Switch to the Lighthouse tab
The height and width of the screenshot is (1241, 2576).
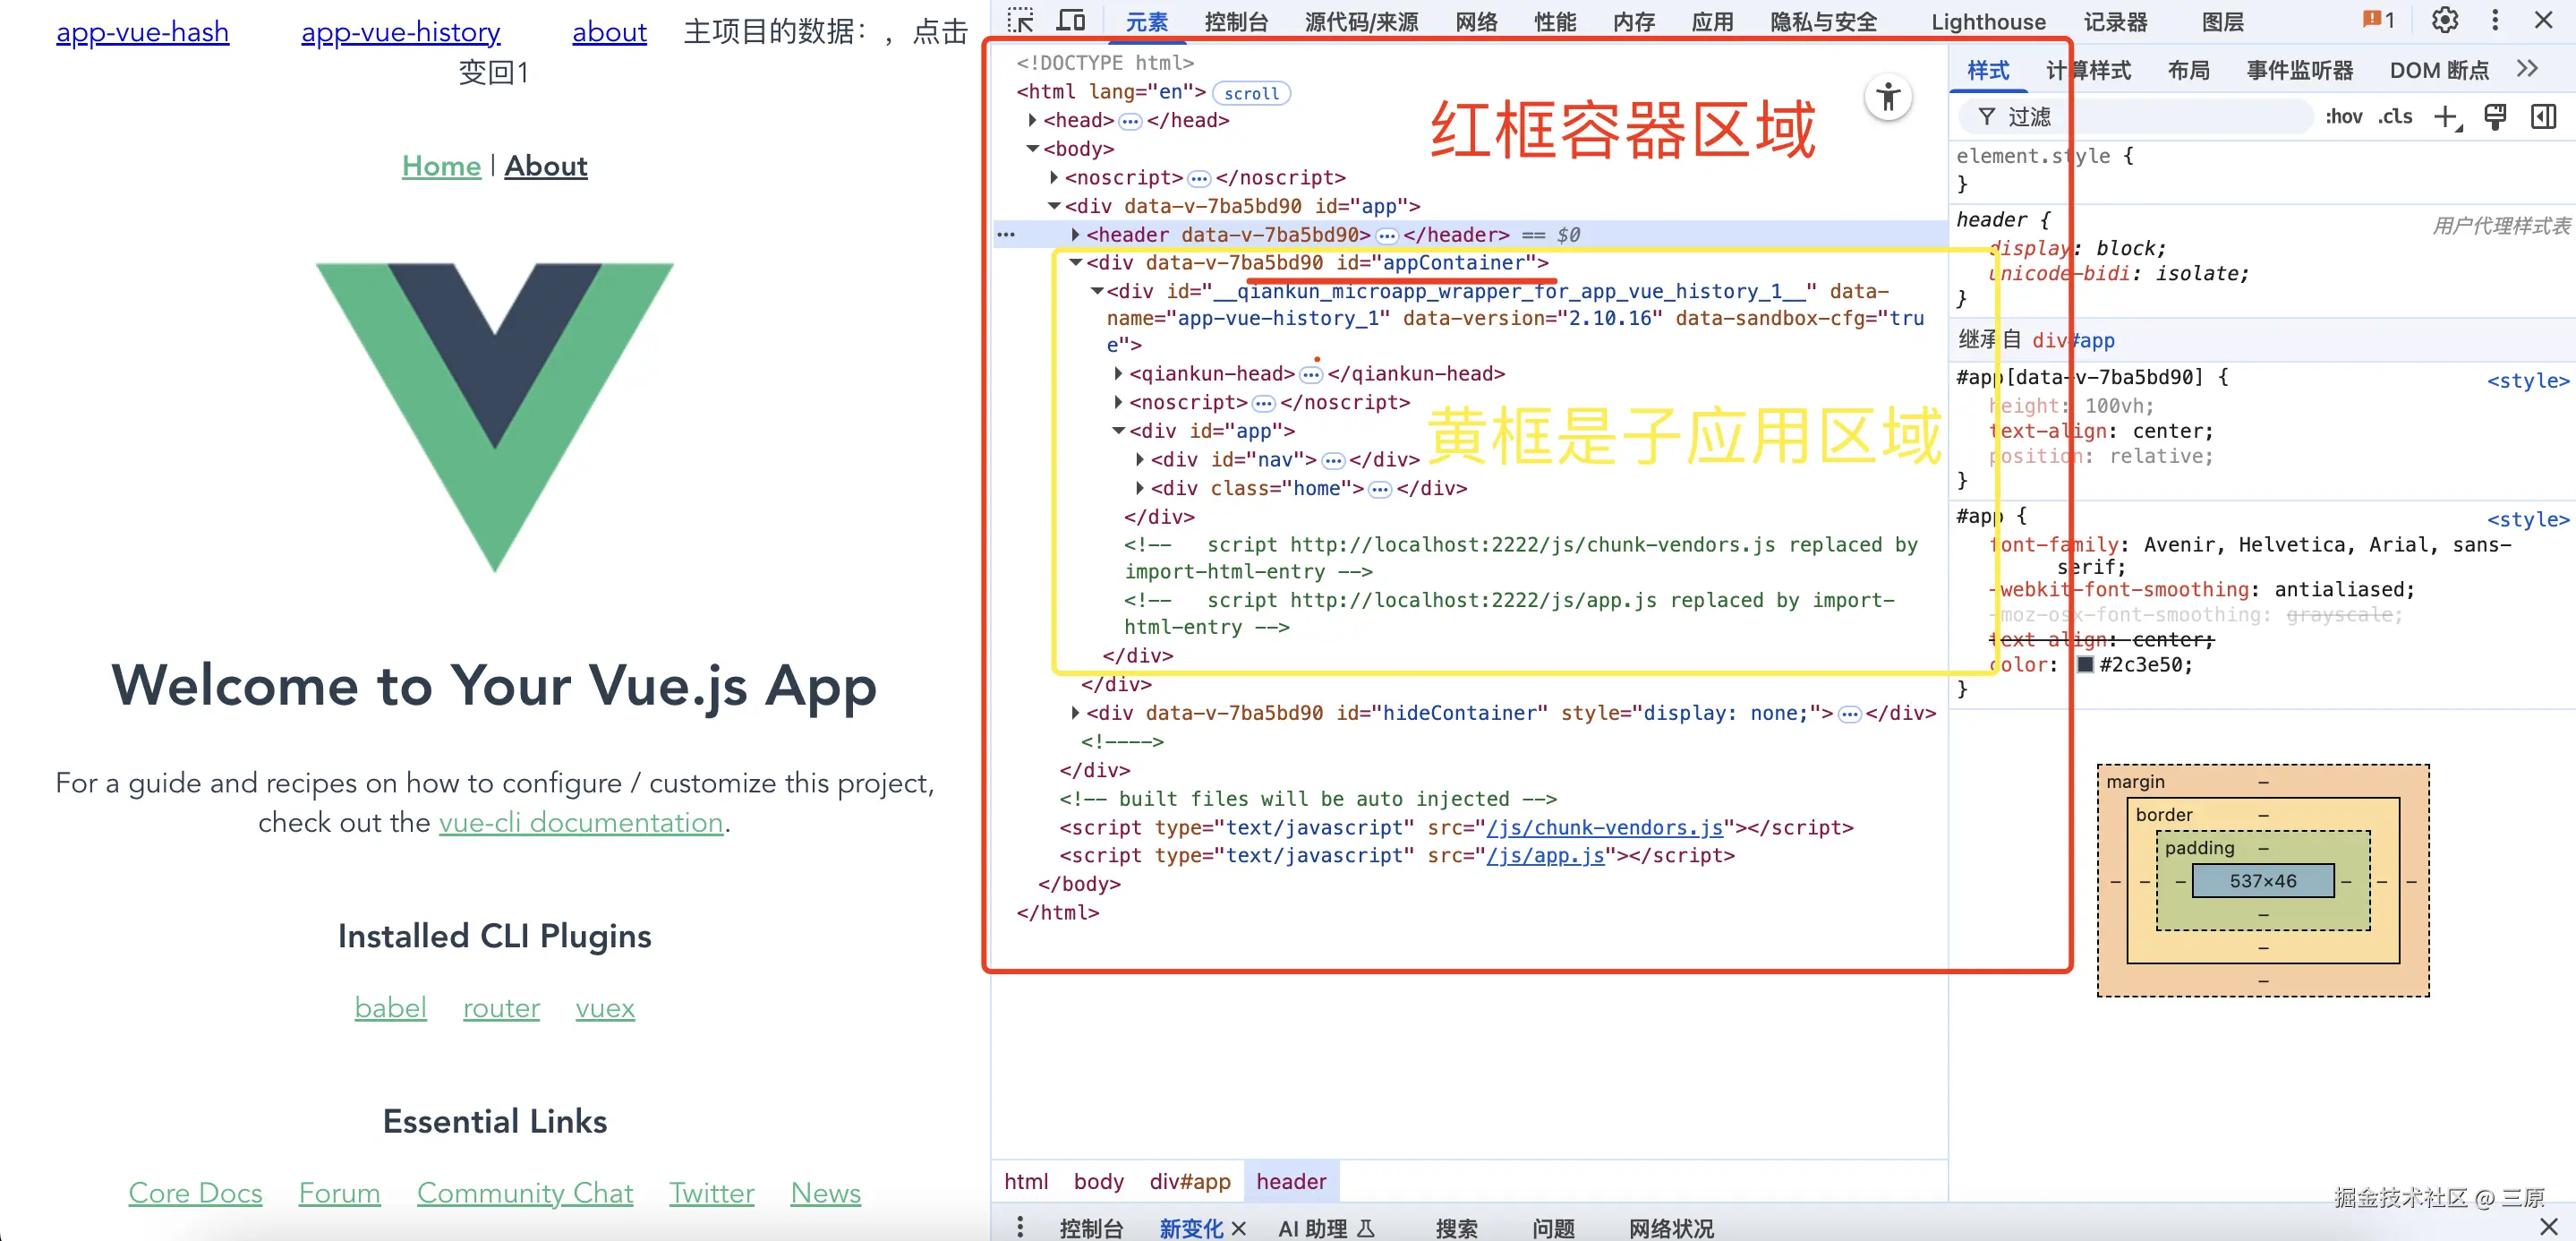(x=1988, y=22)
